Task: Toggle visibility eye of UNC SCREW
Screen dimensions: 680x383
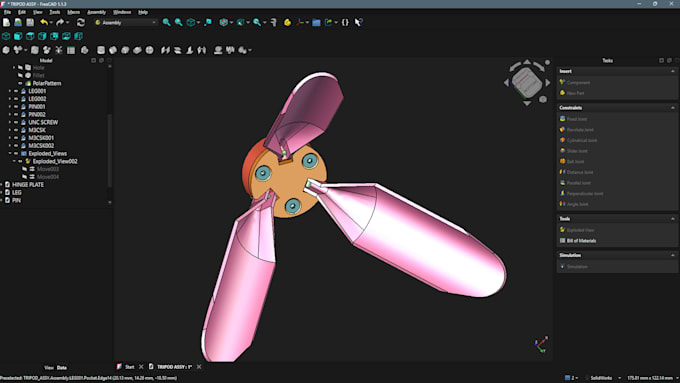Action: click(x=16, y=122)
